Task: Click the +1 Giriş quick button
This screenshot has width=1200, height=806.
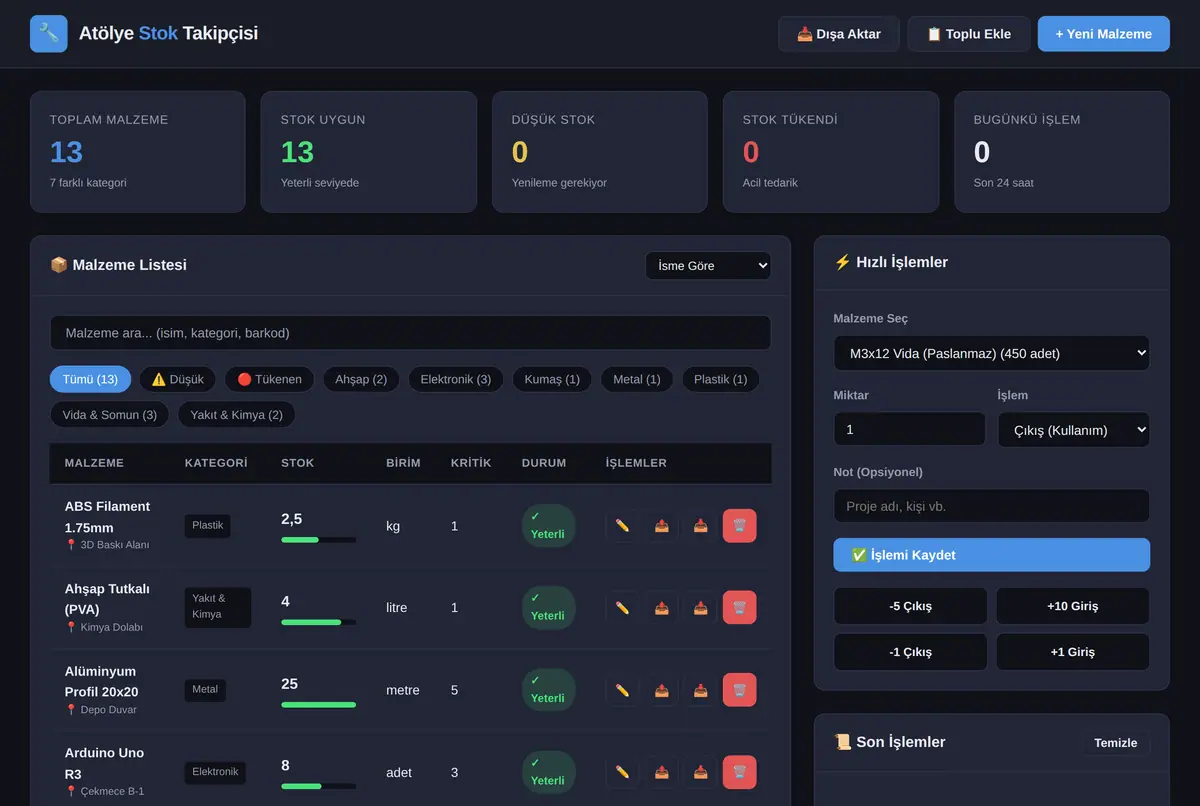Action: tap(1073, 652)
